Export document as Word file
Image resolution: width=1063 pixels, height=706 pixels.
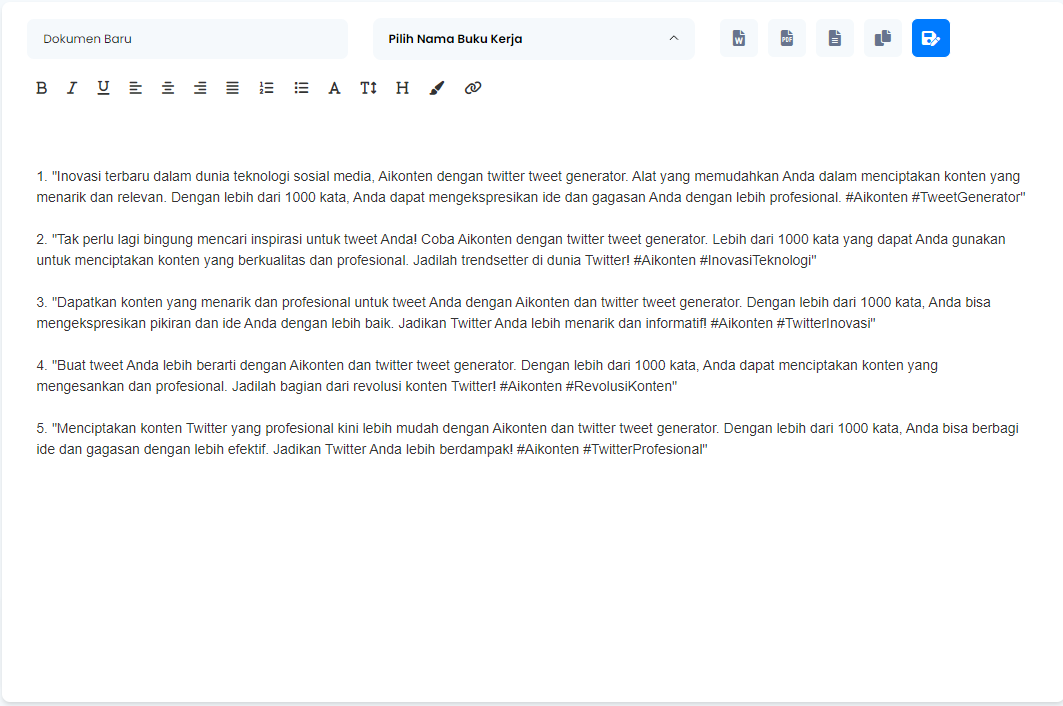(x=739, y=38)
